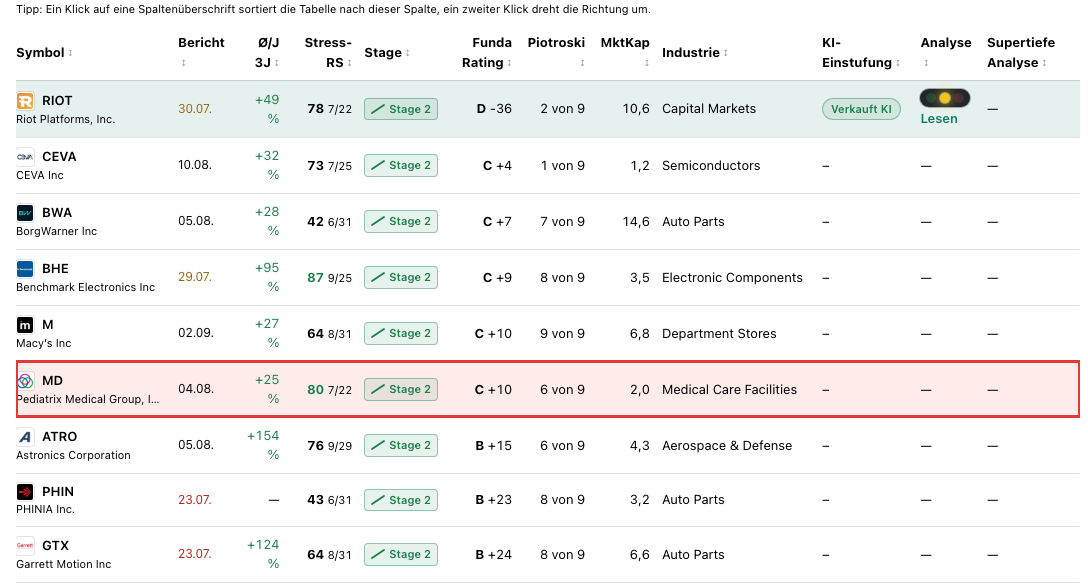Click the BWA BorgWarner logo icon
The image size is (1088, 586).
[x=25, y=213]
